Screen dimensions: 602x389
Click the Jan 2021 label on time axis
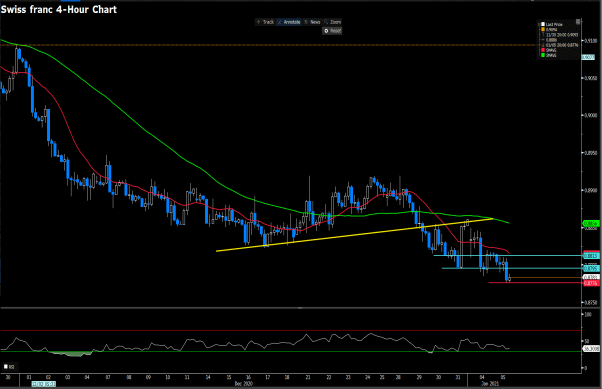(x=490, y=384)
